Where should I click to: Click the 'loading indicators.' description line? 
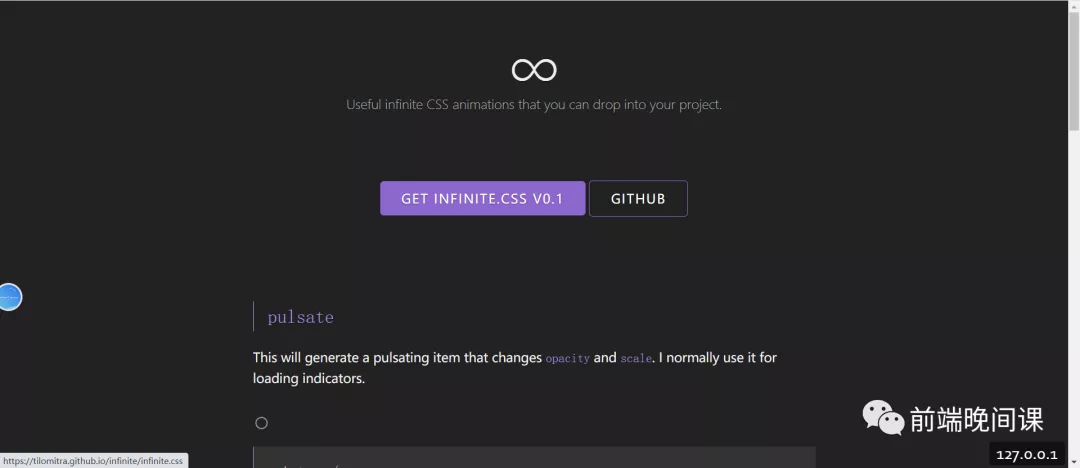pyautogui.click(x=309, y=378)
